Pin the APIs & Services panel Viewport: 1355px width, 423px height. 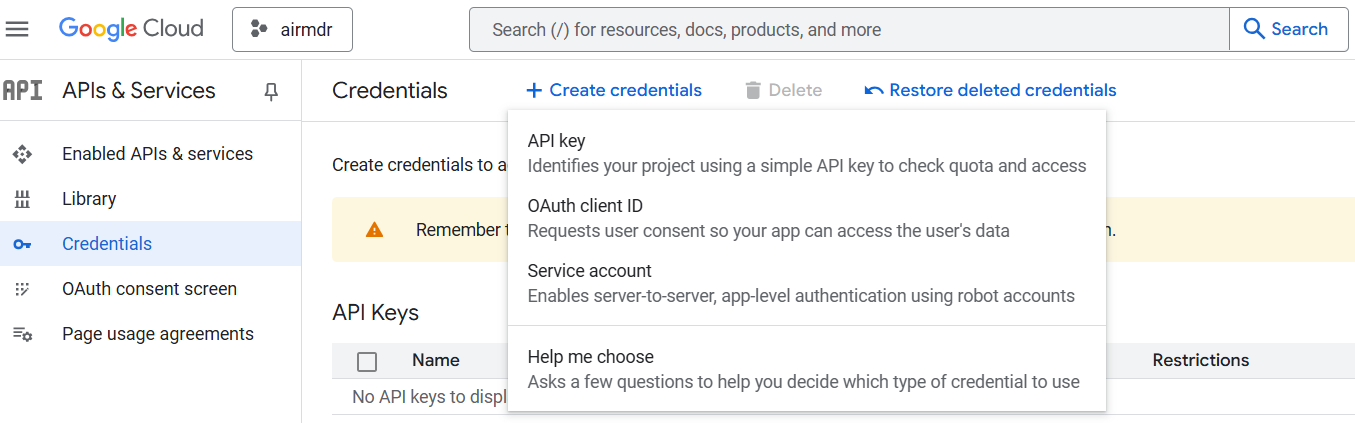click(271, 91)
